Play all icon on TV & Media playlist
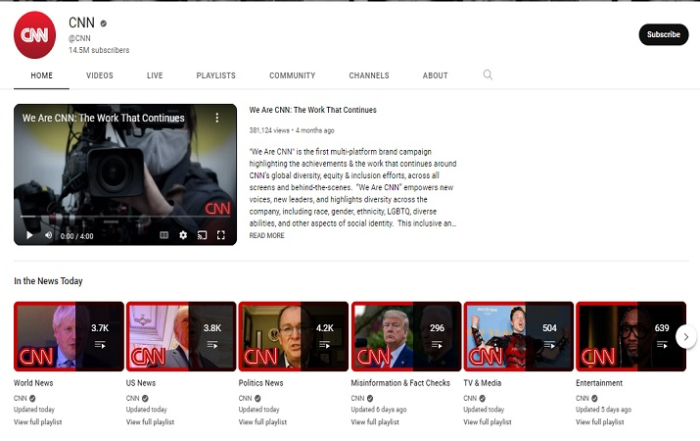This screenshot has width=700, height=441. pyautogui.click(x=550, y=345)
